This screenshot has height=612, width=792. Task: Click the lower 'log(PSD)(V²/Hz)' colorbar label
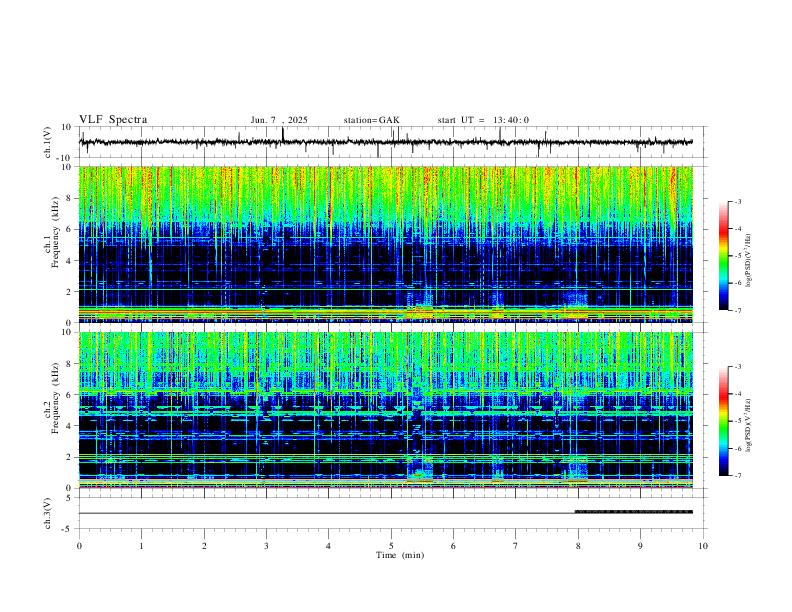click(749, 425)
